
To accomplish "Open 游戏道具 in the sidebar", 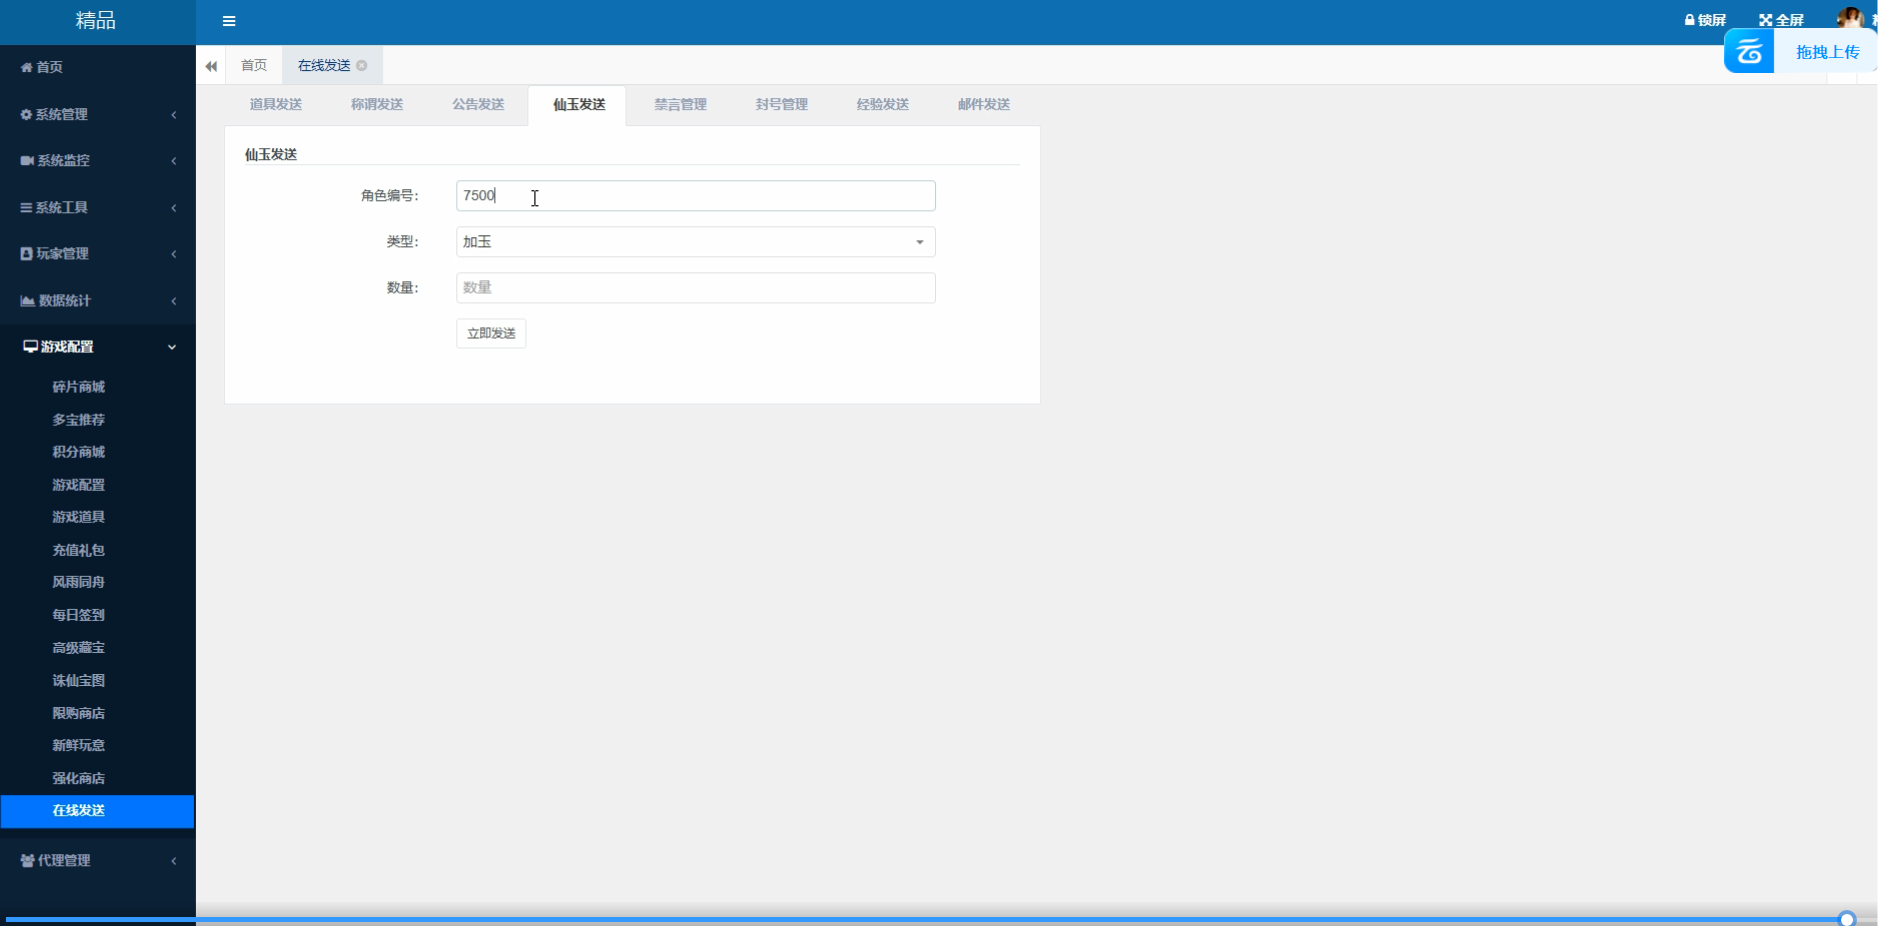I will 78,517.
